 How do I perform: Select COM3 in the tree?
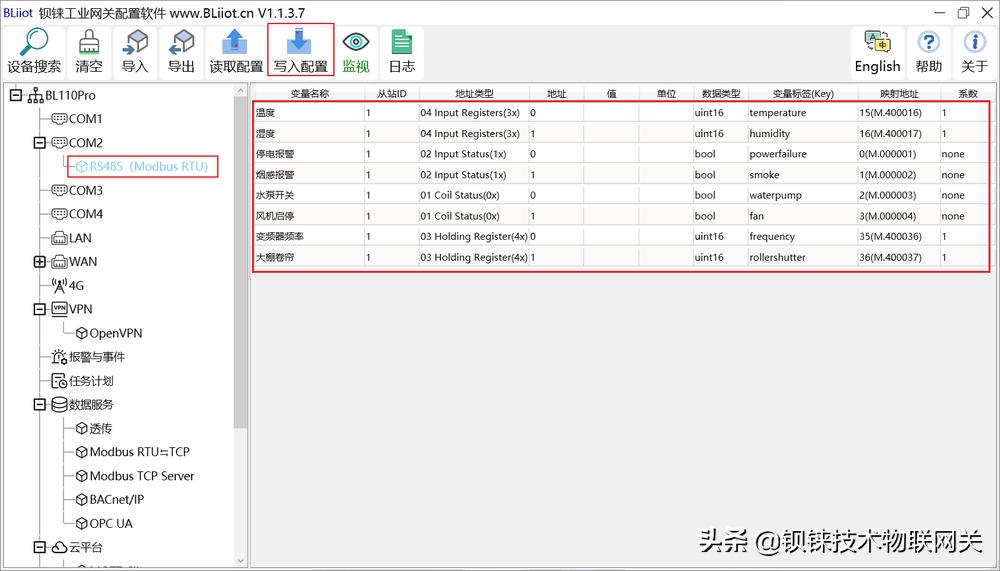click(x=85, y=190)
